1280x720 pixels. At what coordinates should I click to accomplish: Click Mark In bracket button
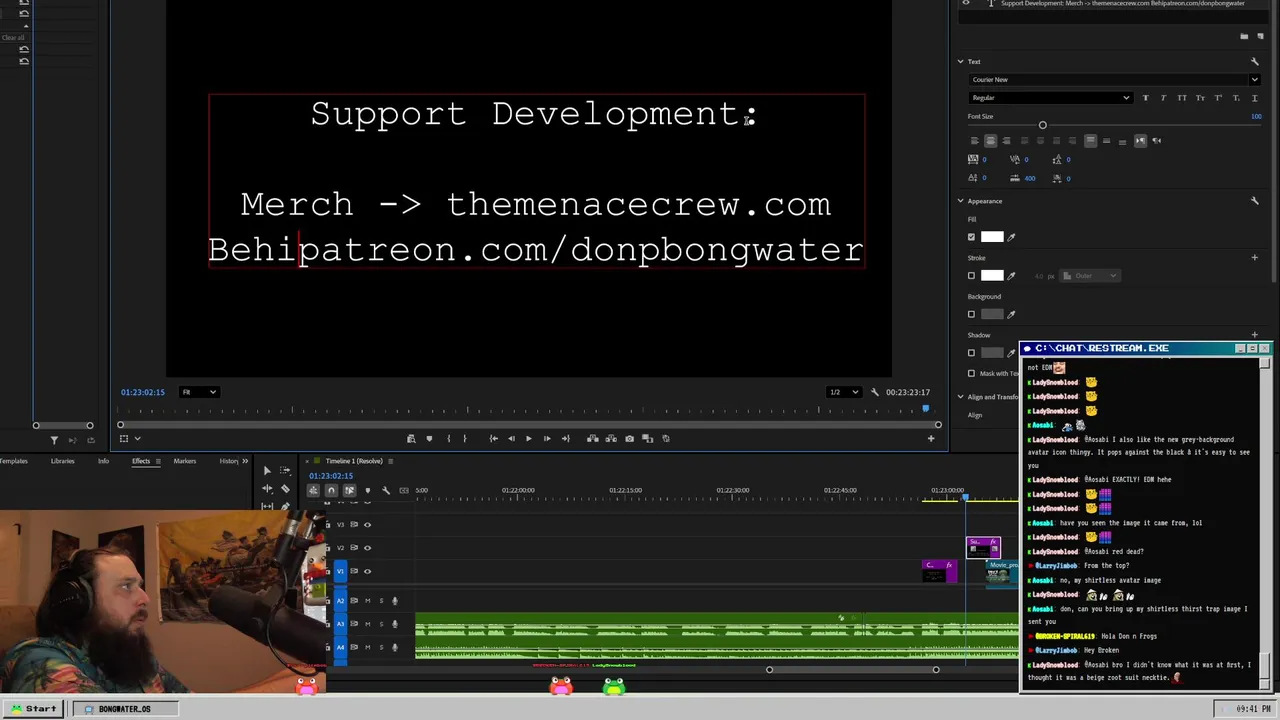pos(448,438)
